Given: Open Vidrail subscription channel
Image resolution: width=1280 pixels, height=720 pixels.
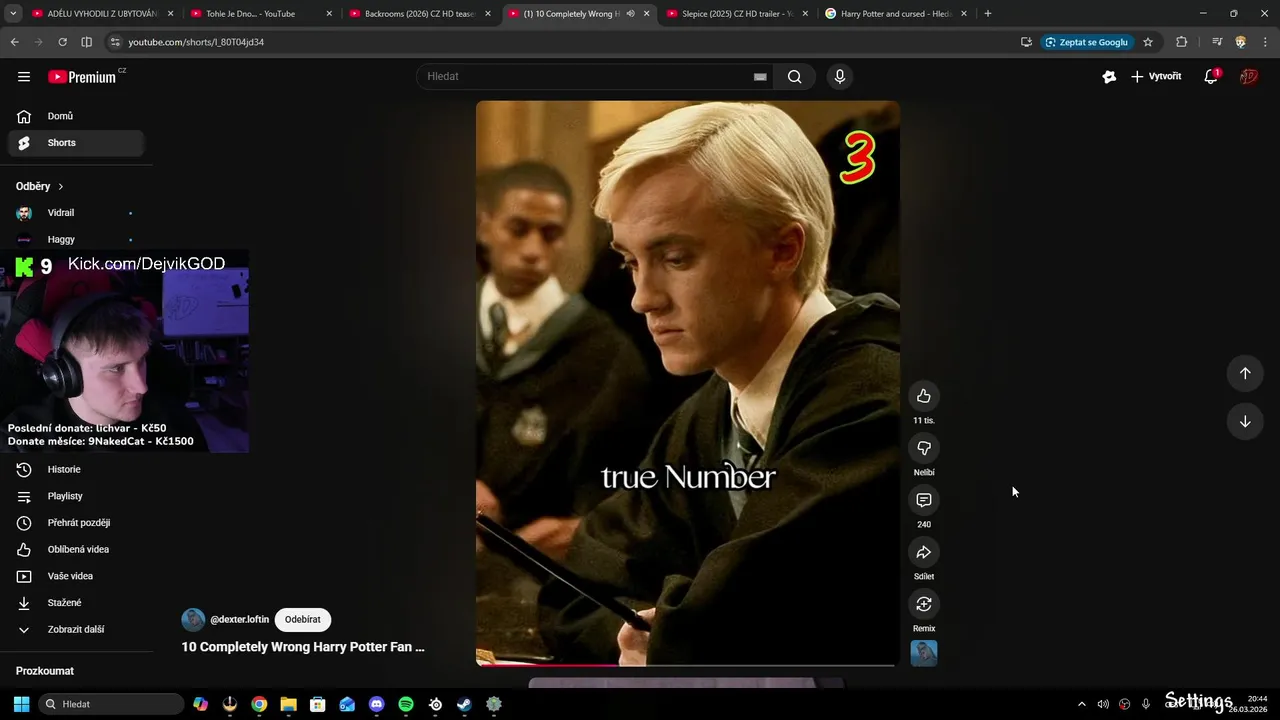Looking at the screenshot, I should click(76, 213).
